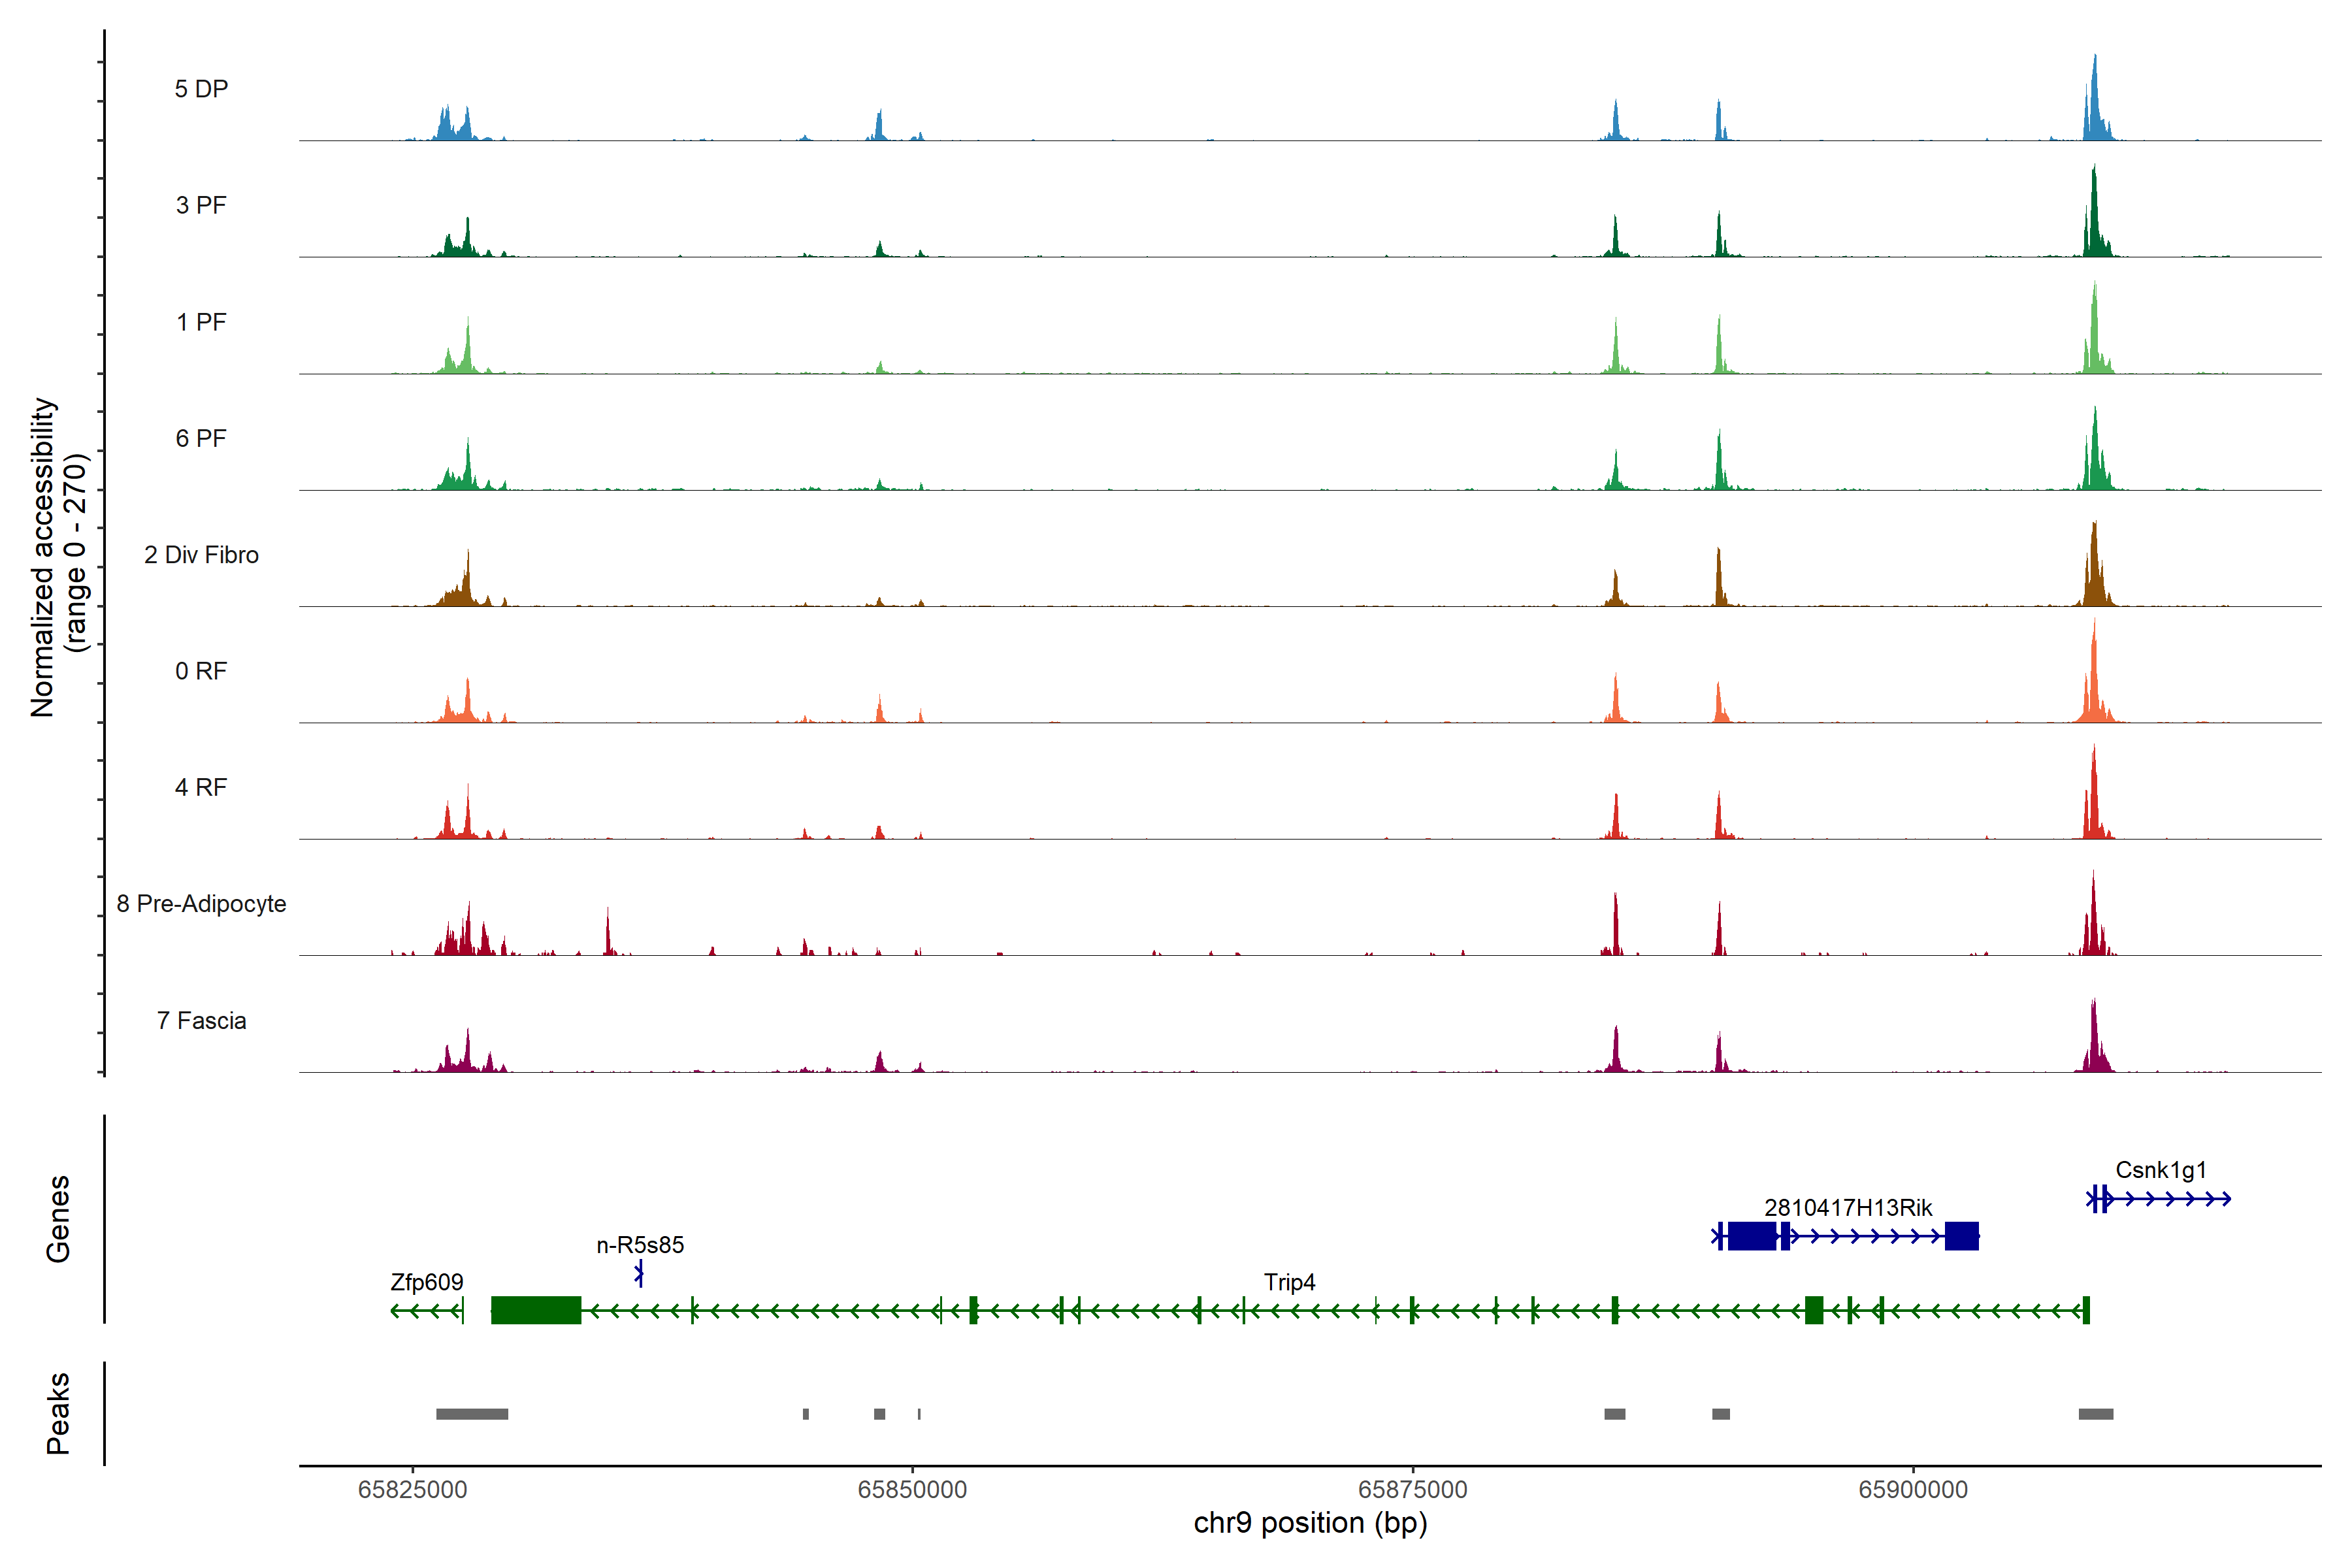This screenshot has width=2352, height=1568.
Task: Click the rightmost gray peak bar
Action: tap(2095, 1414)
